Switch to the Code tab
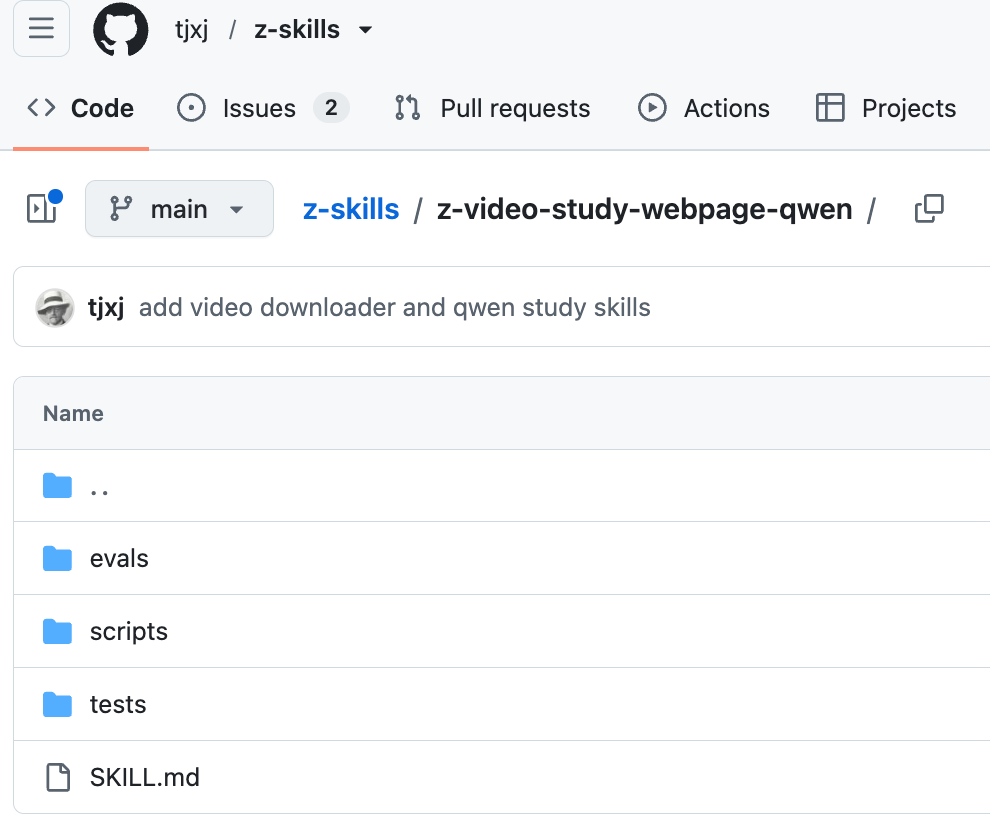This screenshot has height=818, width=990. (81, 108)
